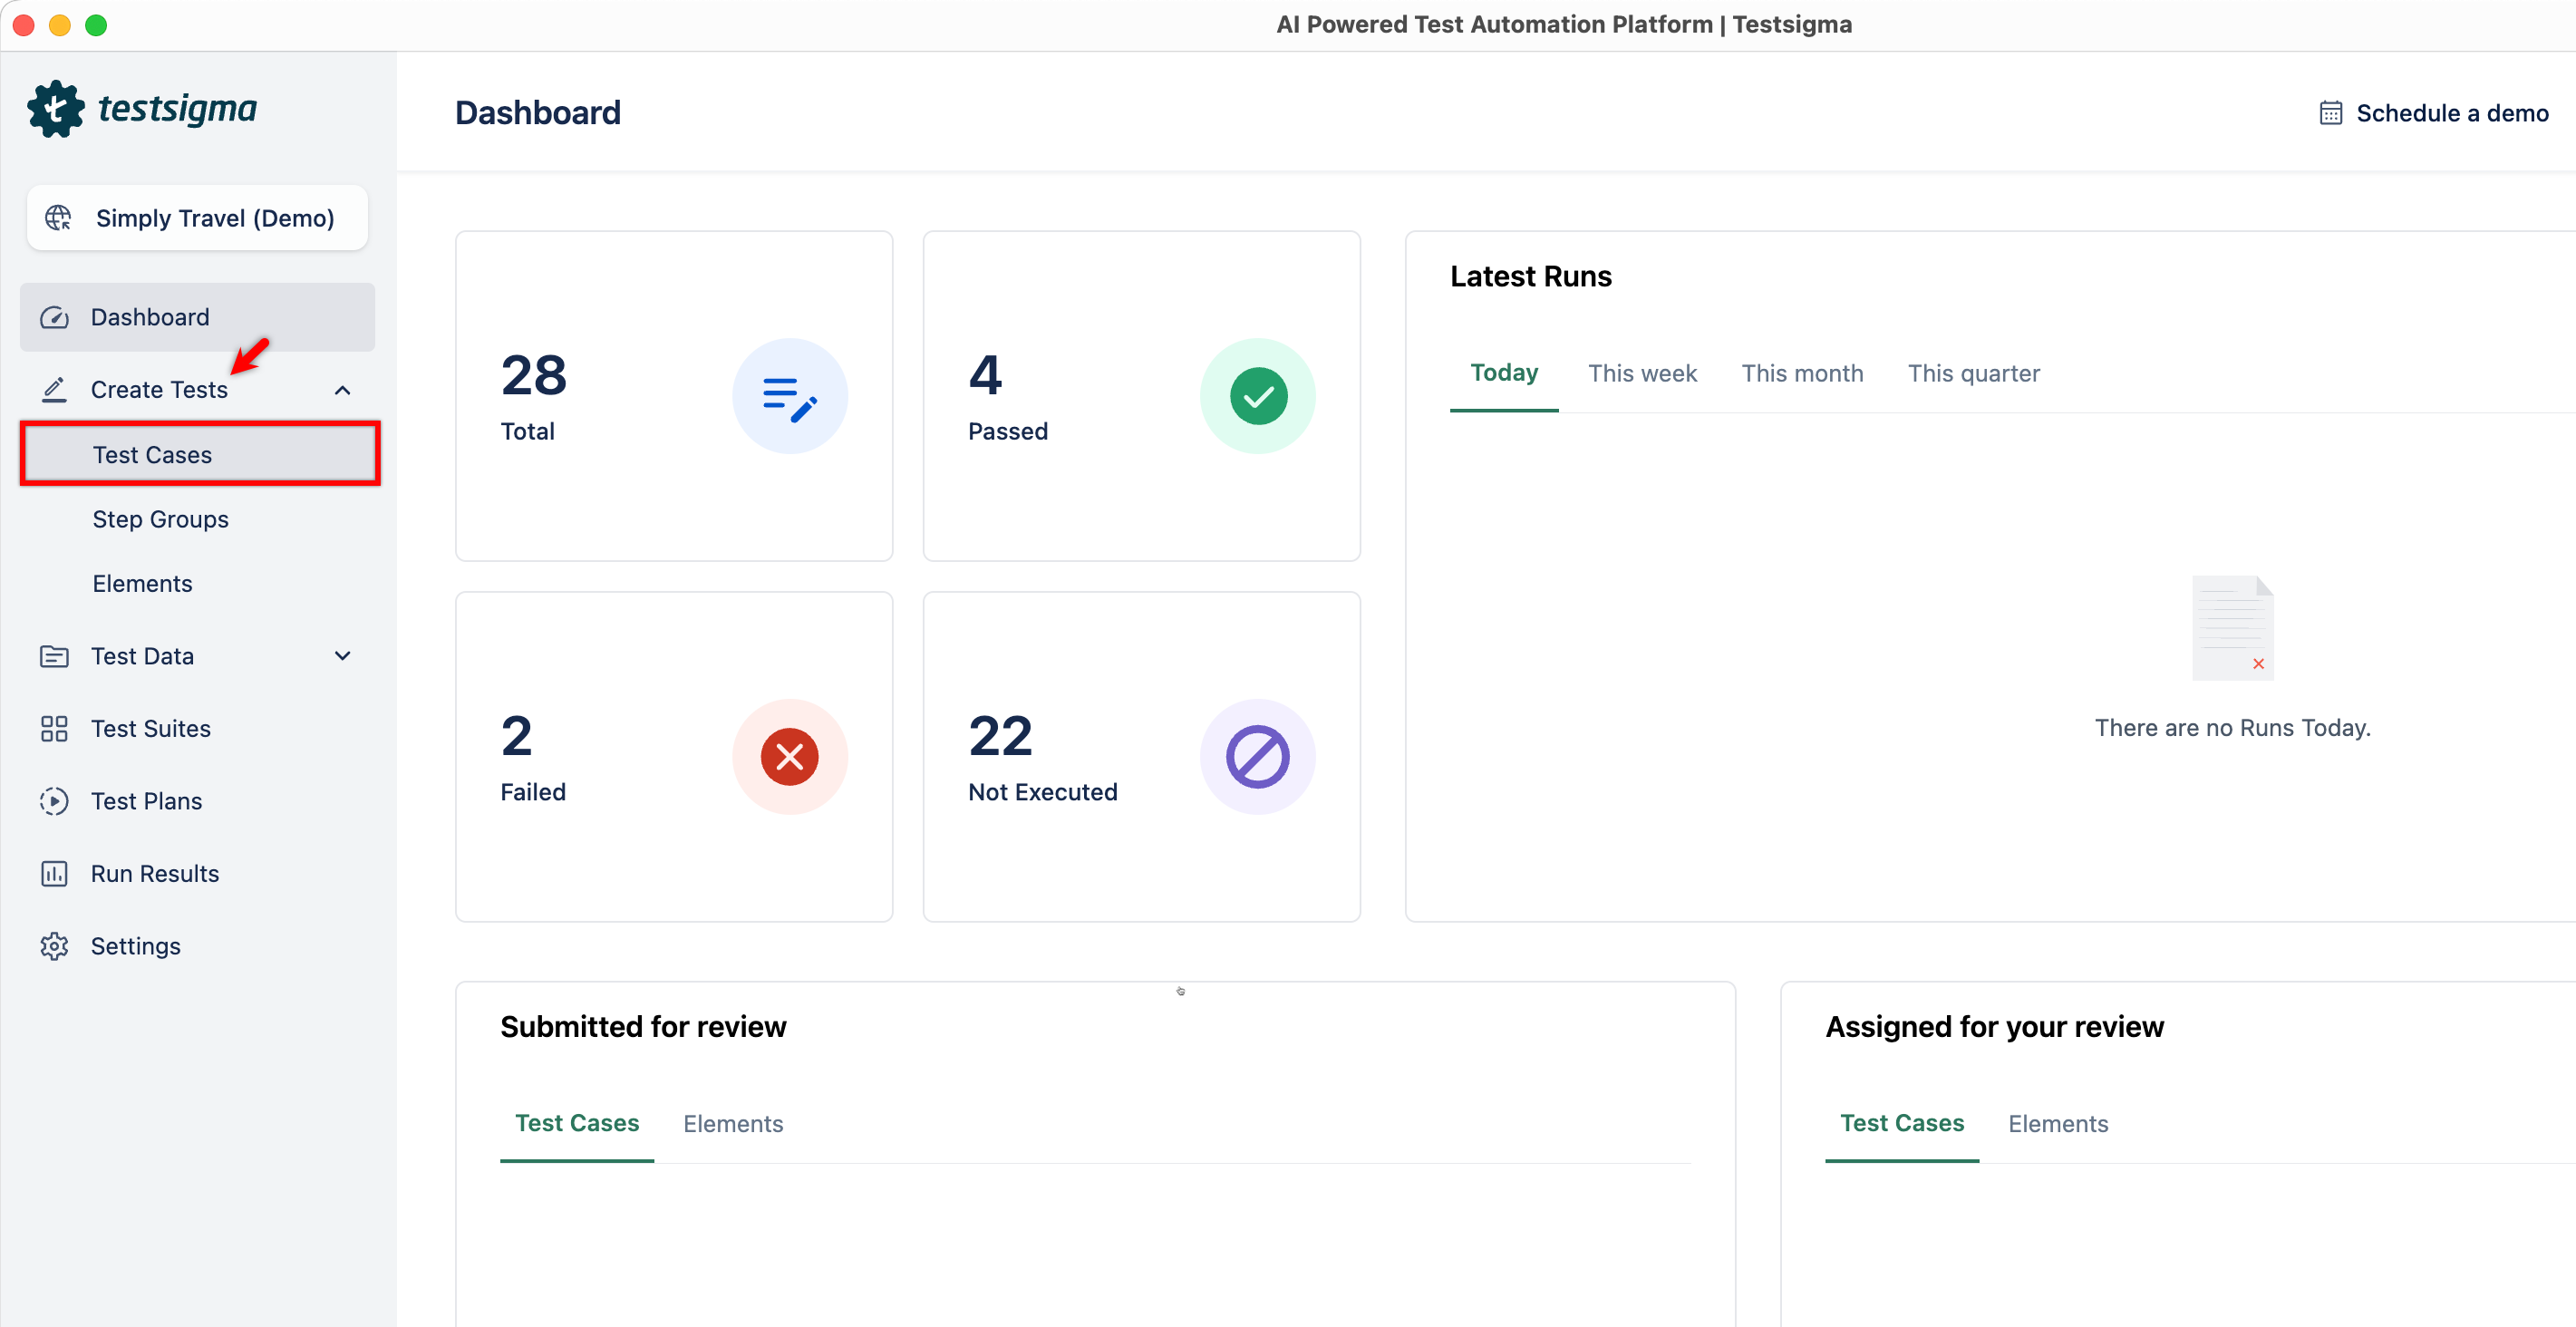Image resolution: width=2576 pixels, height=1327 pixels.
Task: Click the globe icon beside Simply Travel
Action: [x=59, y=218]
